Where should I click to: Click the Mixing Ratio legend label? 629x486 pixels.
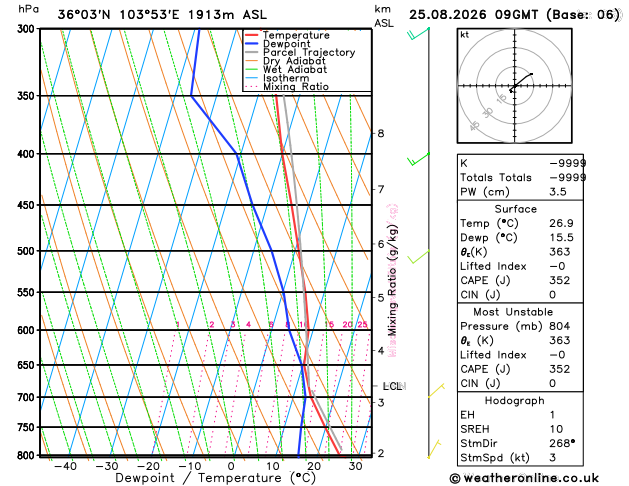pyautogui.click(x=296, y=87)
